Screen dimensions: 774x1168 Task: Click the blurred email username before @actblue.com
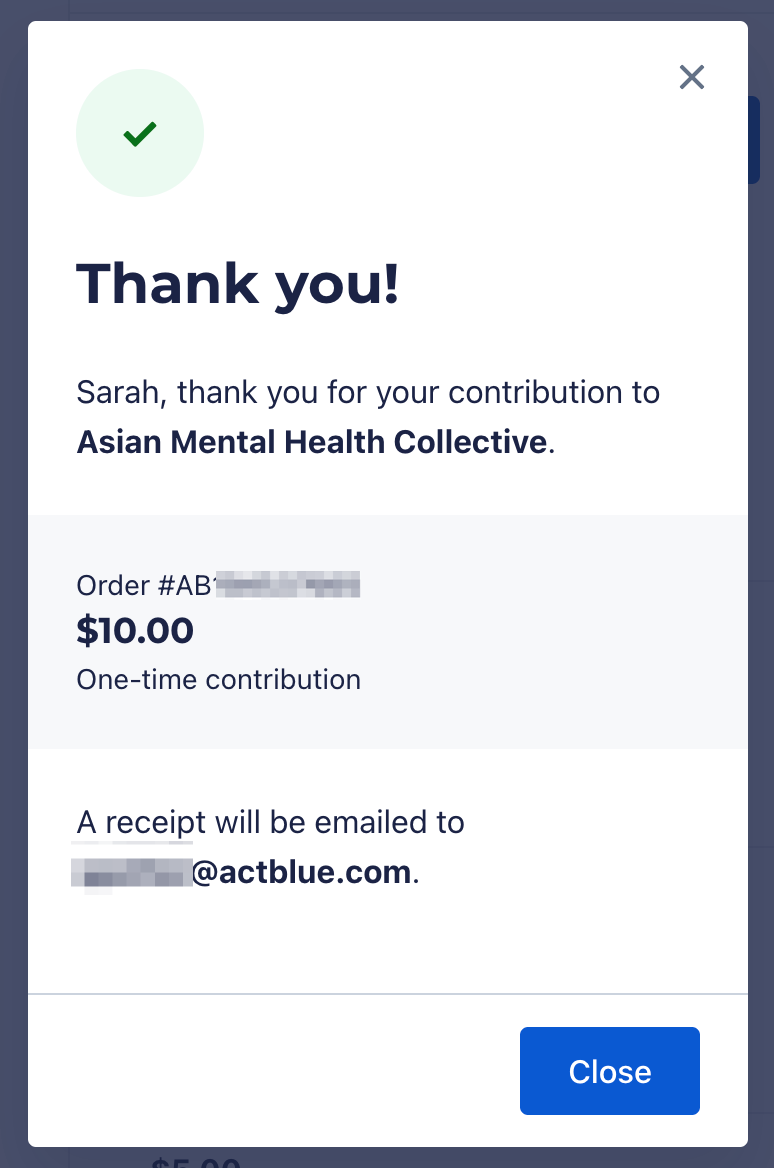[x=132, y=872]
